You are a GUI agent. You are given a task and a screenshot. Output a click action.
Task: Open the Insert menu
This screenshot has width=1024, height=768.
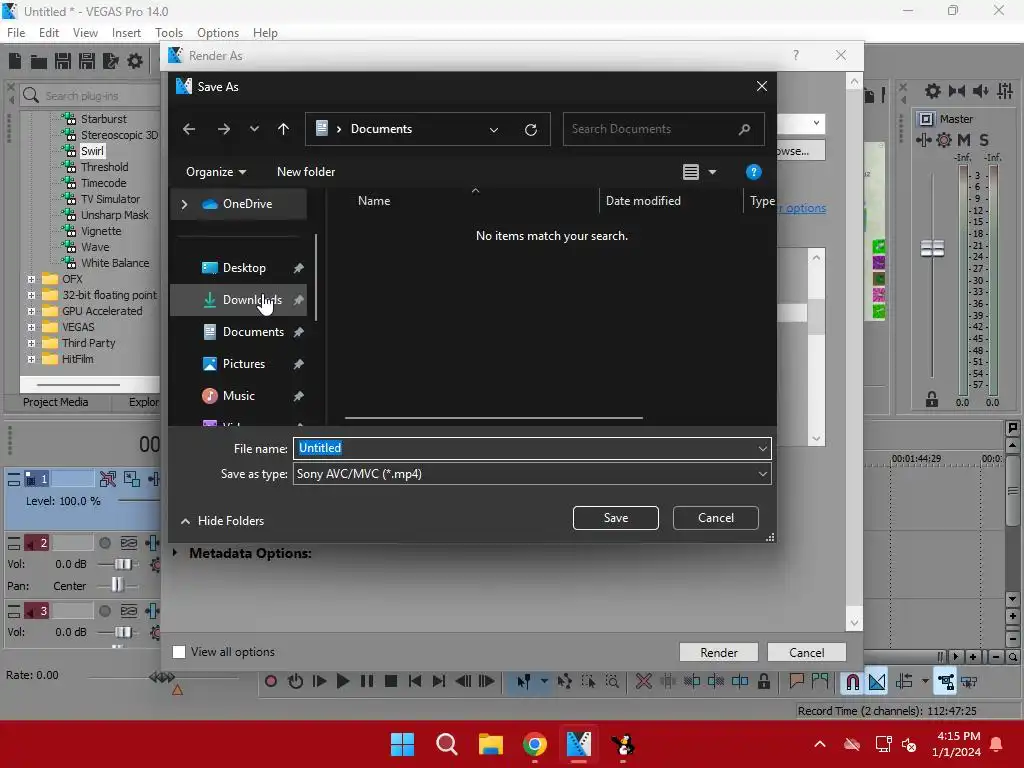(x=126, y=33)
